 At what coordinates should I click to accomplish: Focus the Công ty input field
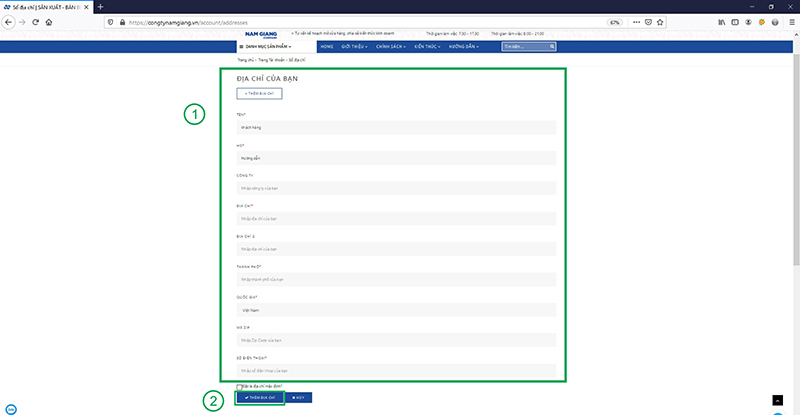396,188
